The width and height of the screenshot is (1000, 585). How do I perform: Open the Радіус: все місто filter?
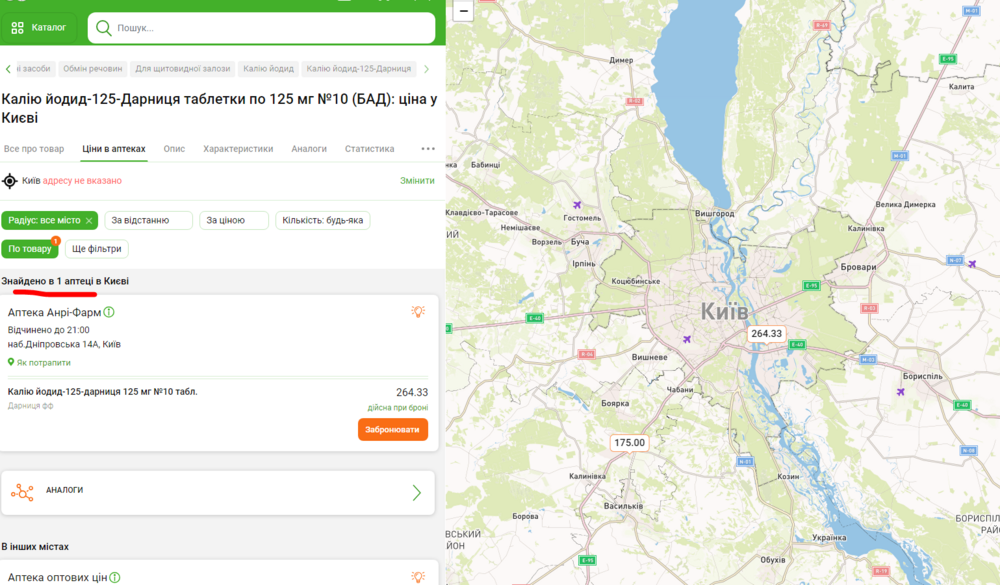(x=44, y=220)
